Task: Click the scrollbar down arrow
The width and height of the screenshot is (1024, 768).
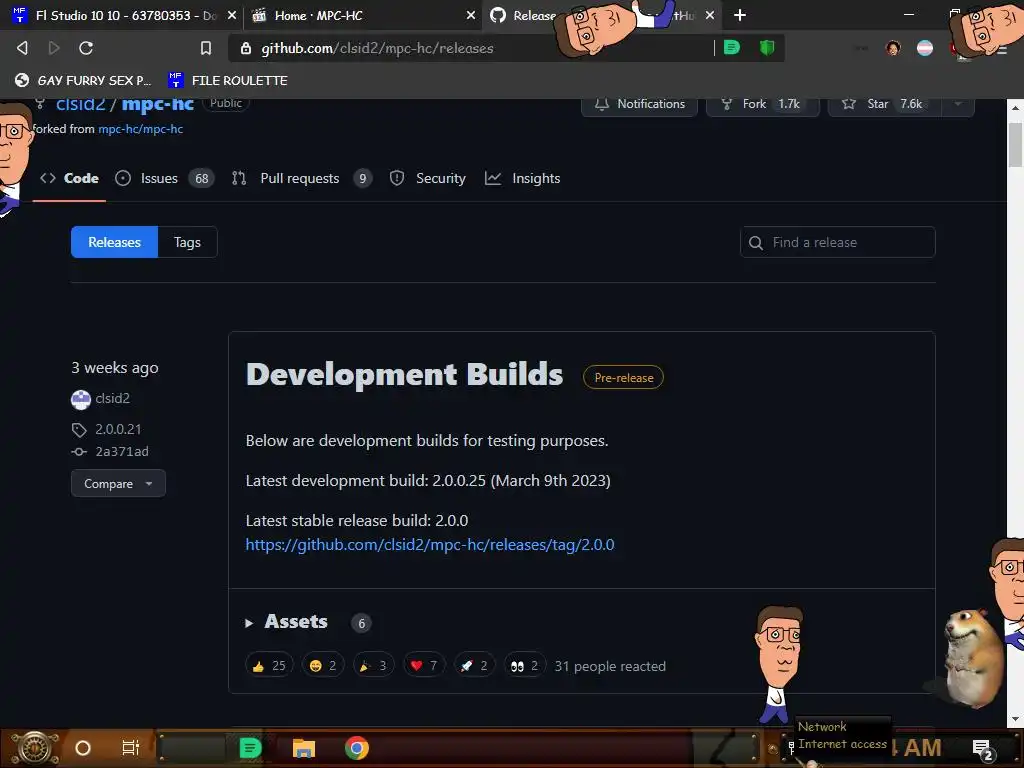Action: (x=1016, y=719)
